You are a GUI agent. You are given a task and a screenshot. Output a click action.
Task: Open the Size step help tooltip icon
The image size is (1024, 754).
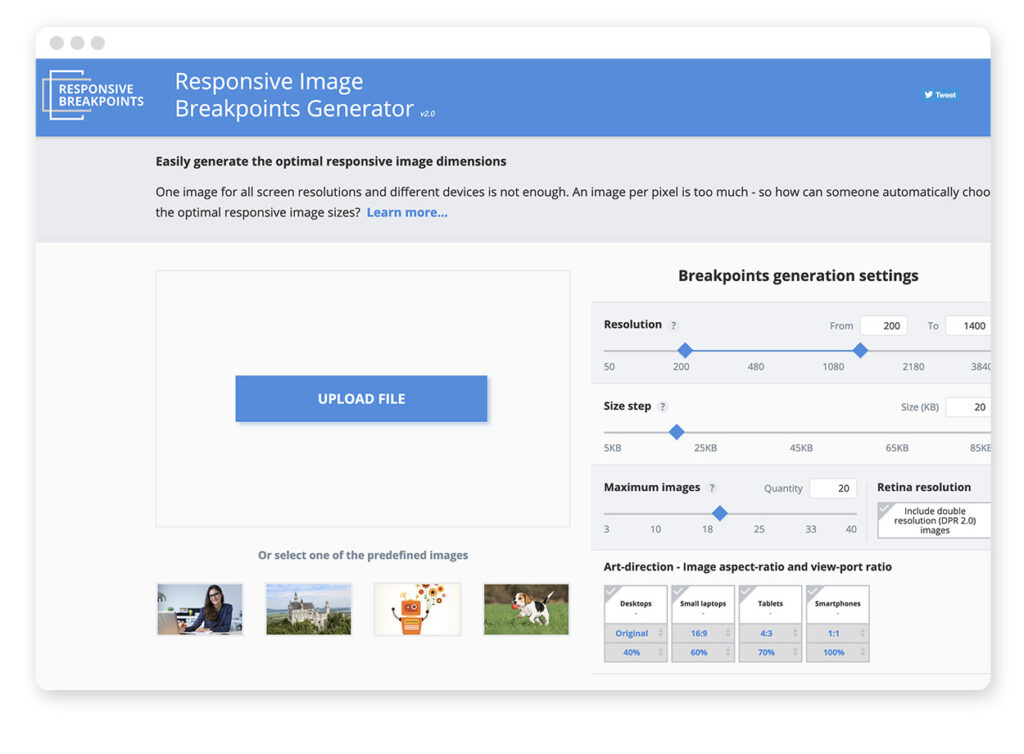tap(661, 406)
